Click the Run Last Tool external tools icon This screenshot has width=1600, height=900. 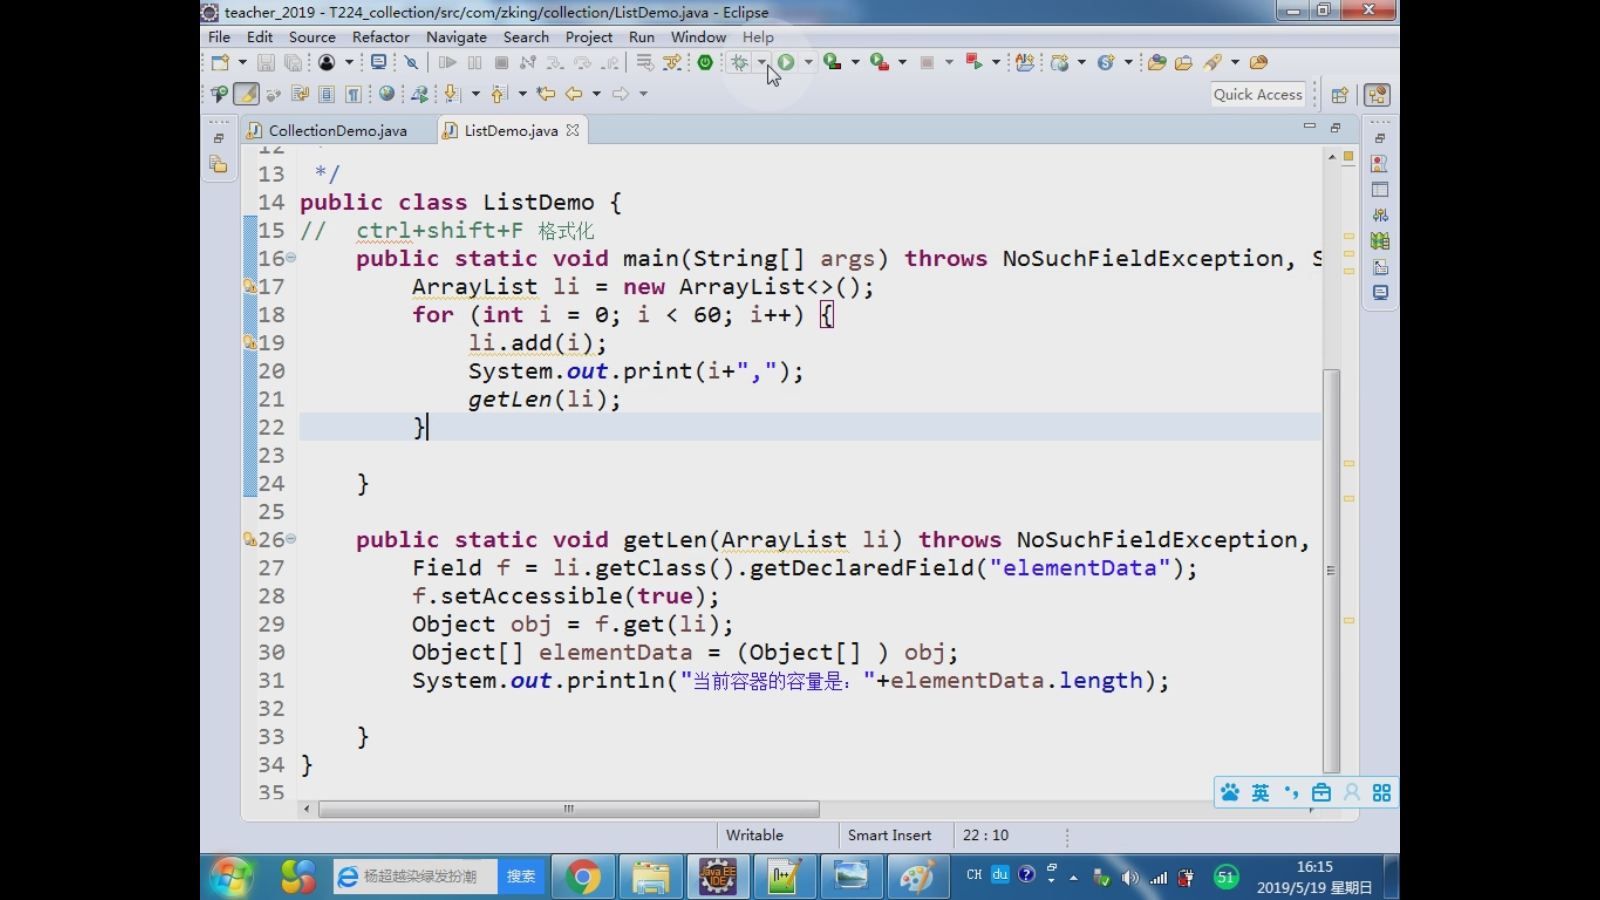click(879, 62)
